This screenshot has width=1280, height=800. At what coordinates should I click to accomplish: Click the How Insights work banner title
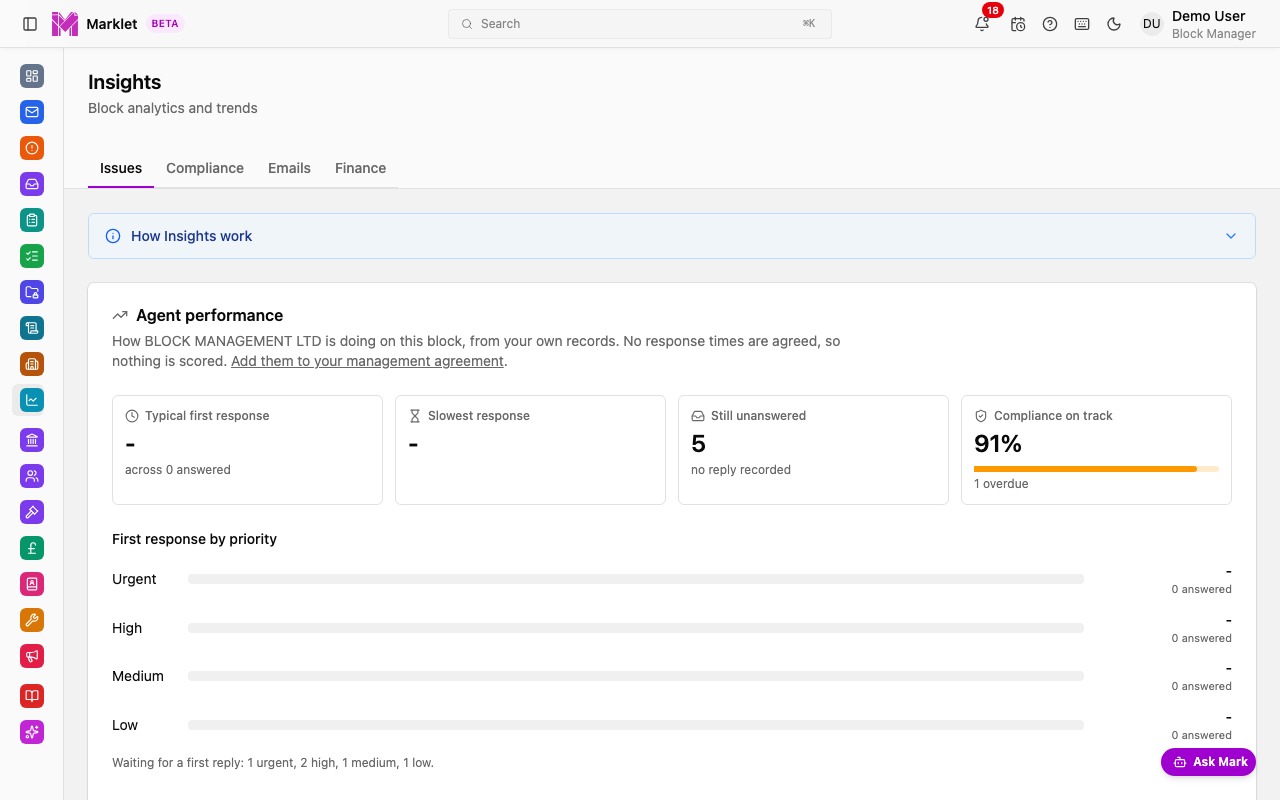191,236
